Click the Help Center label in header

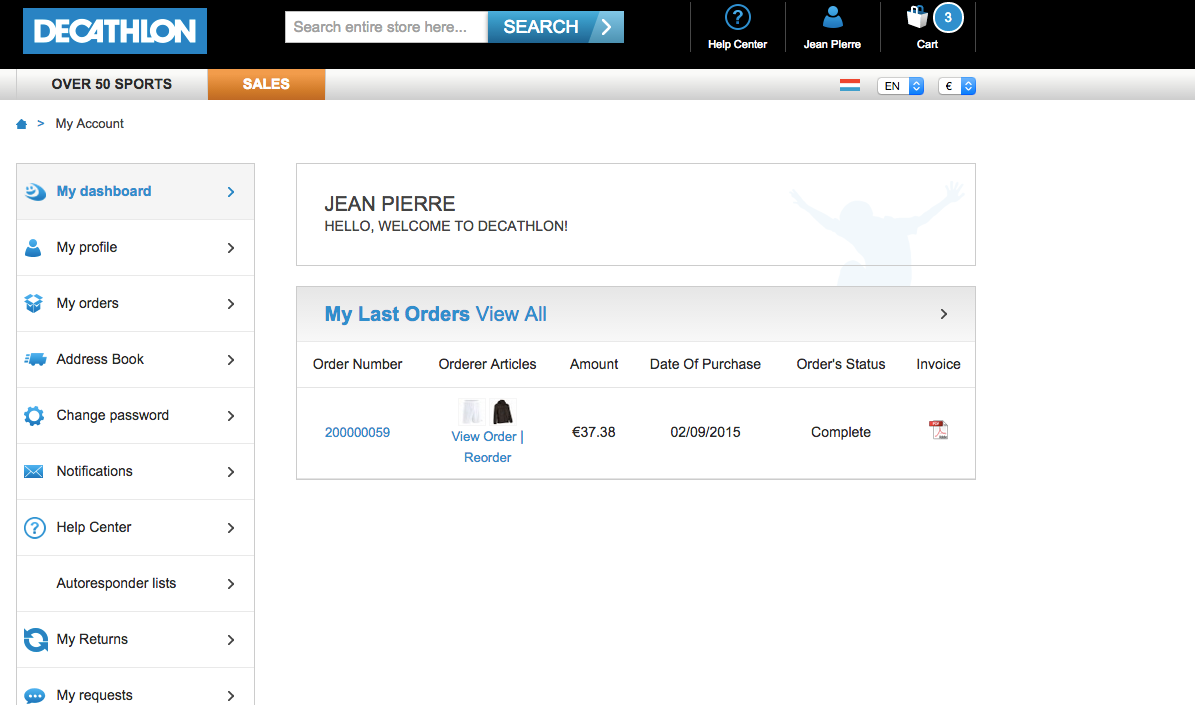click(737, 44)
